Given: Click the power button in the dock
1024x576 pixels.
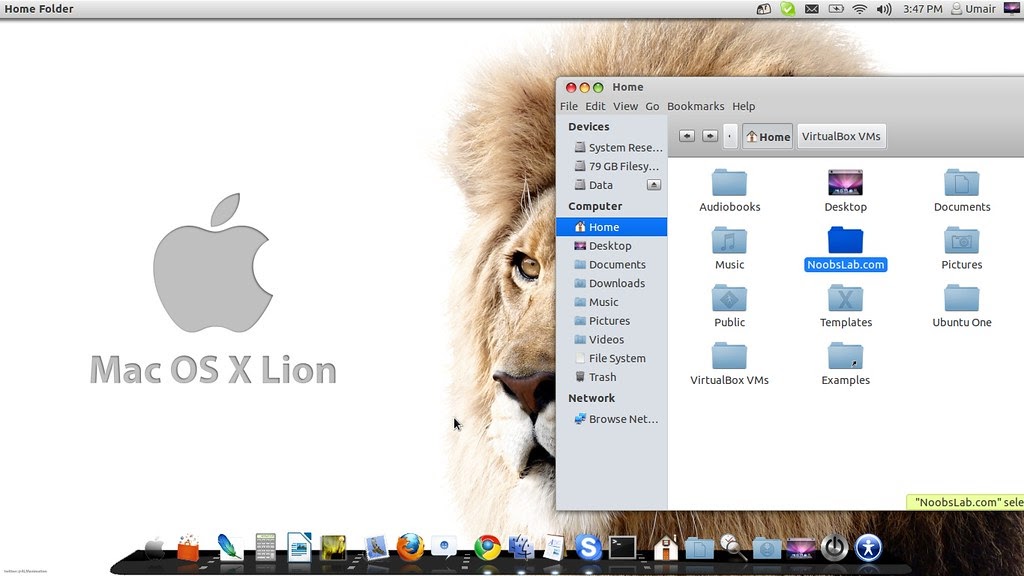Looking at the screenshot, I should pos(834,548).
